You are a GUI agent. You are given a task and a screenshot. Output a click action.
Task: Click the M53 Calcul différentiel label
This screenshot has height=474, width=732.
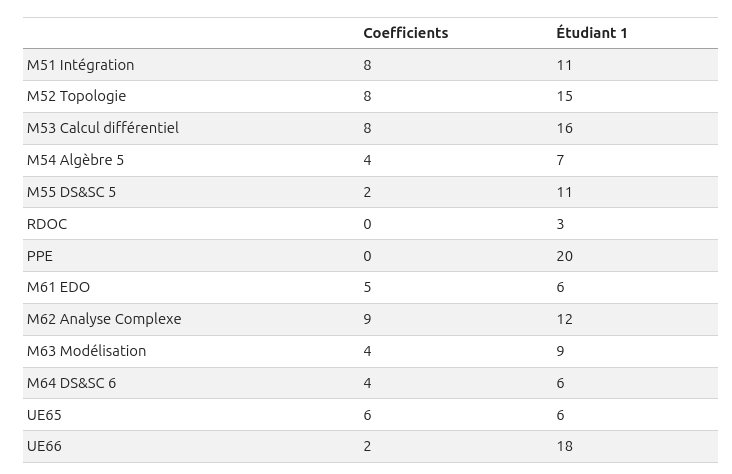[x=102, y=128]
